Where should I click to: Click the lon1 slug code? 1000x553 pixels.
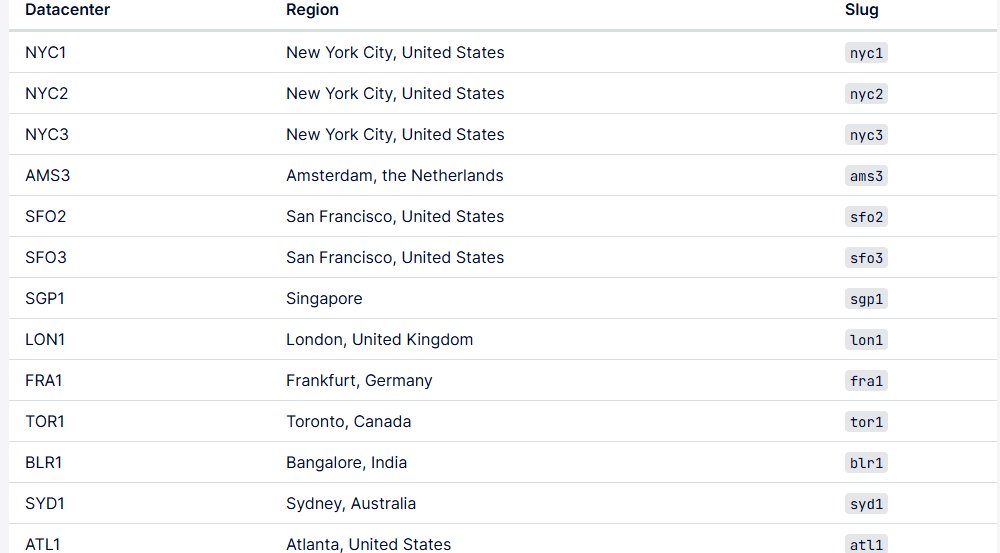pyautogui.click(x=866, y=340)
